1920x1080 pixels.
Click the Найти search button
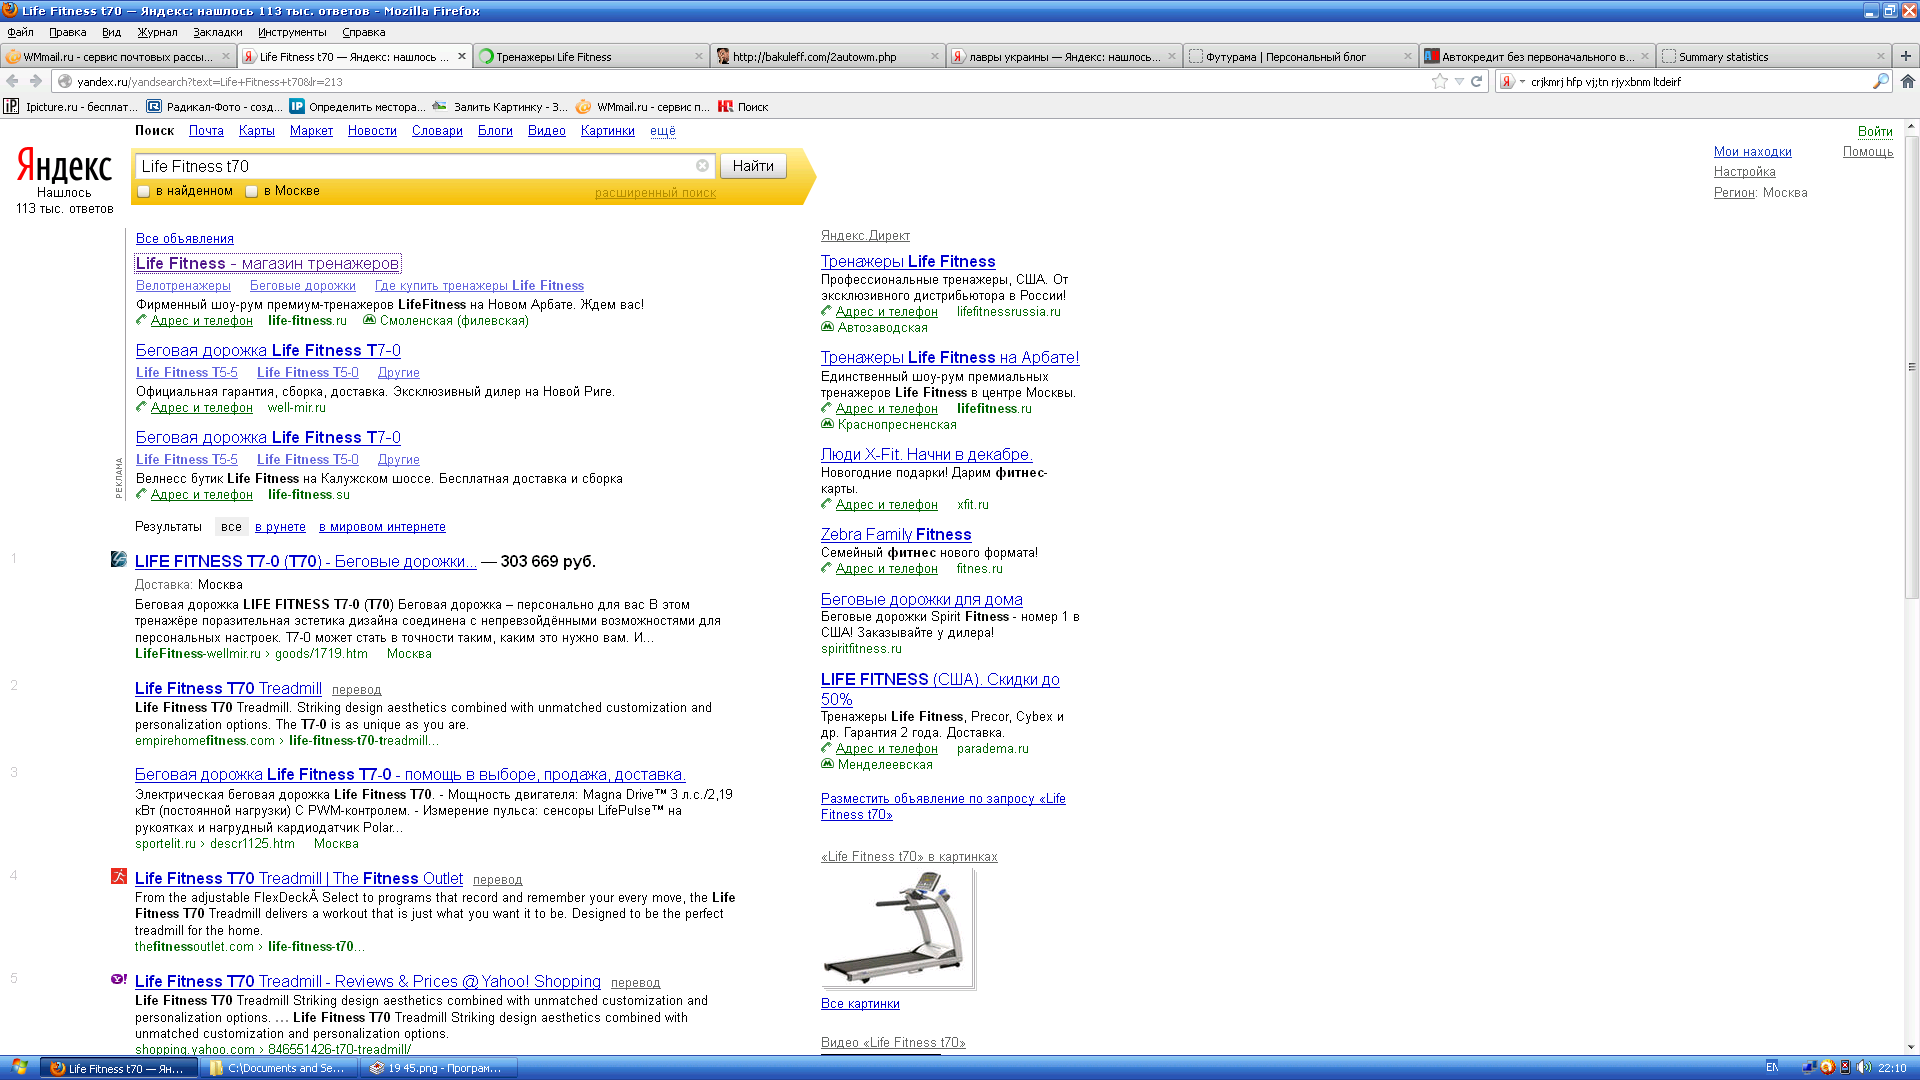753,166
